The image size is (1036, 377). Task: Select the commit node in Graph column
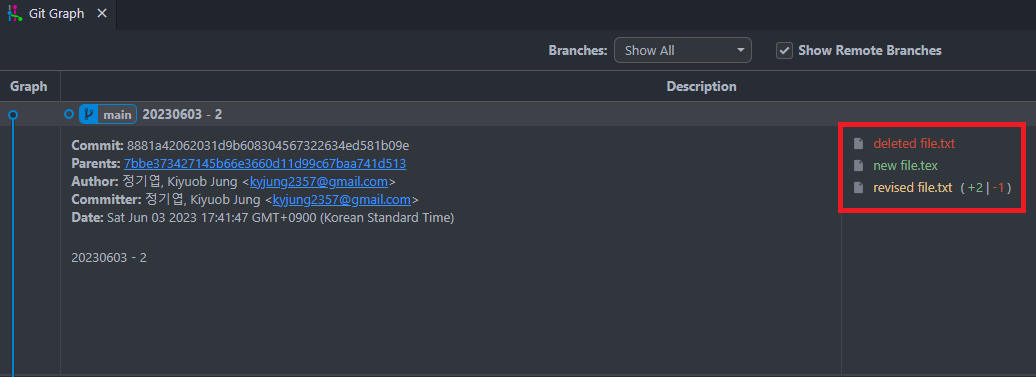click(13, 115)
